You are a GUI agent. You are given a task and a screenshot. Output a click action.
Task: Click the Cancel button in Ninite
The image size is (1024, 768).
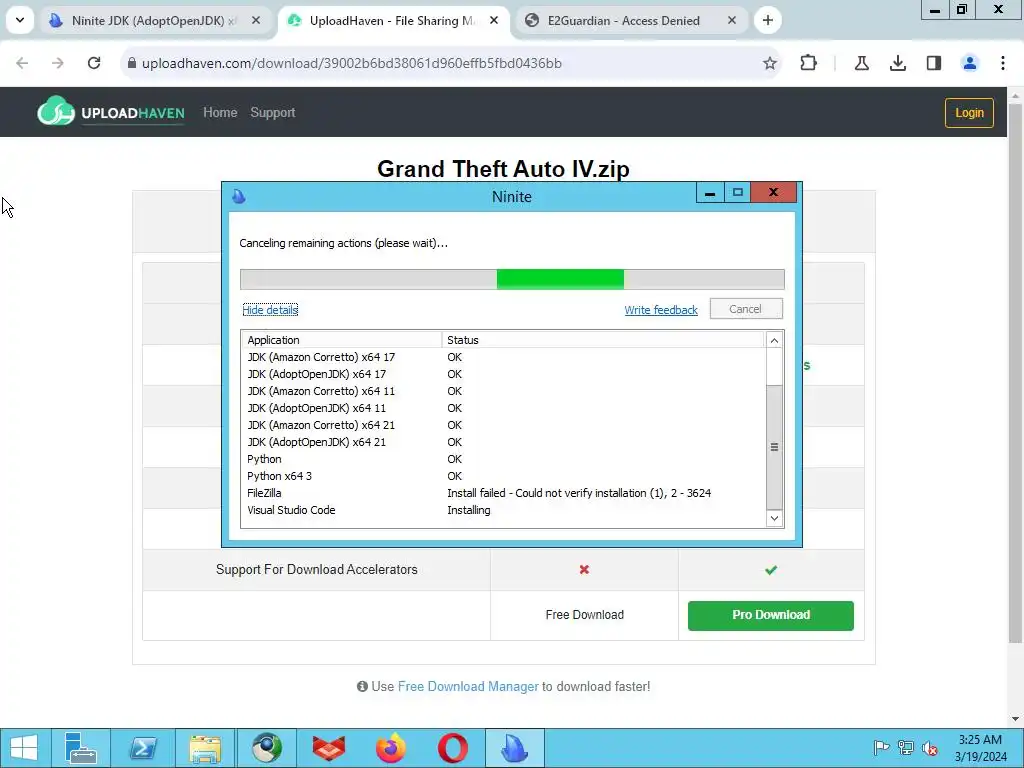tap(746, 309)
